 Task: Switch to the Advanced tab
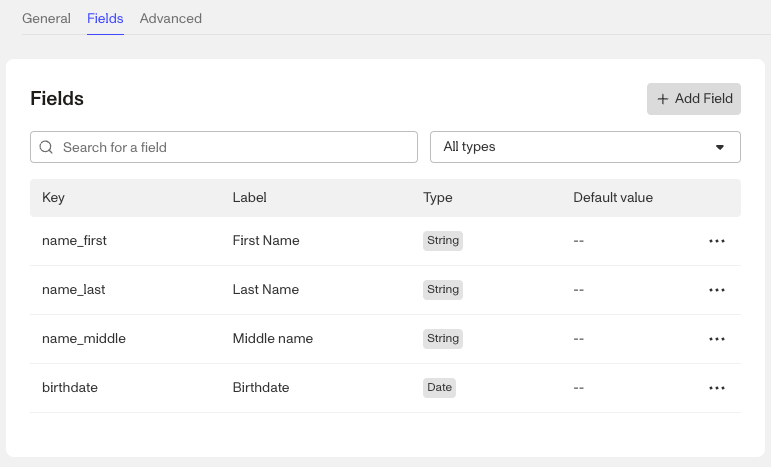171,19
